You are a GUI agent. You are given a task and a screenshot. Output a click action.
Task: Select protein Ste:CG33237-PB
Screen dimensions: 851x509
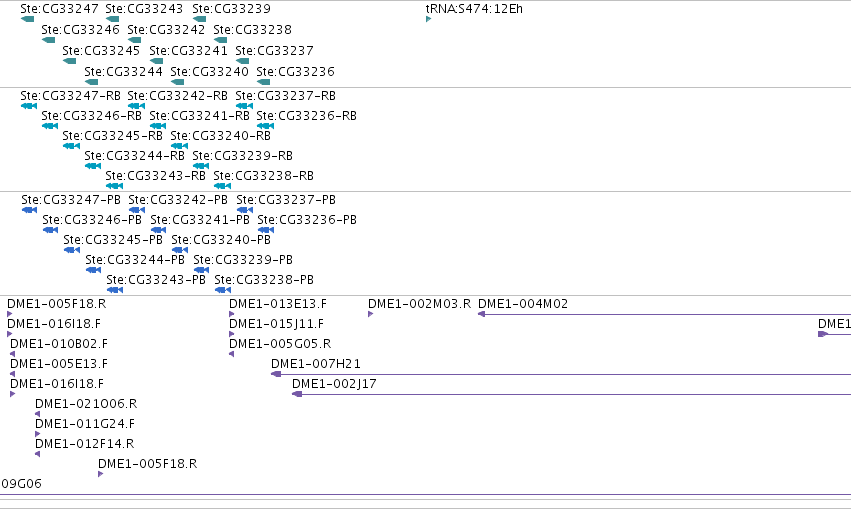[x=286, y=200]
